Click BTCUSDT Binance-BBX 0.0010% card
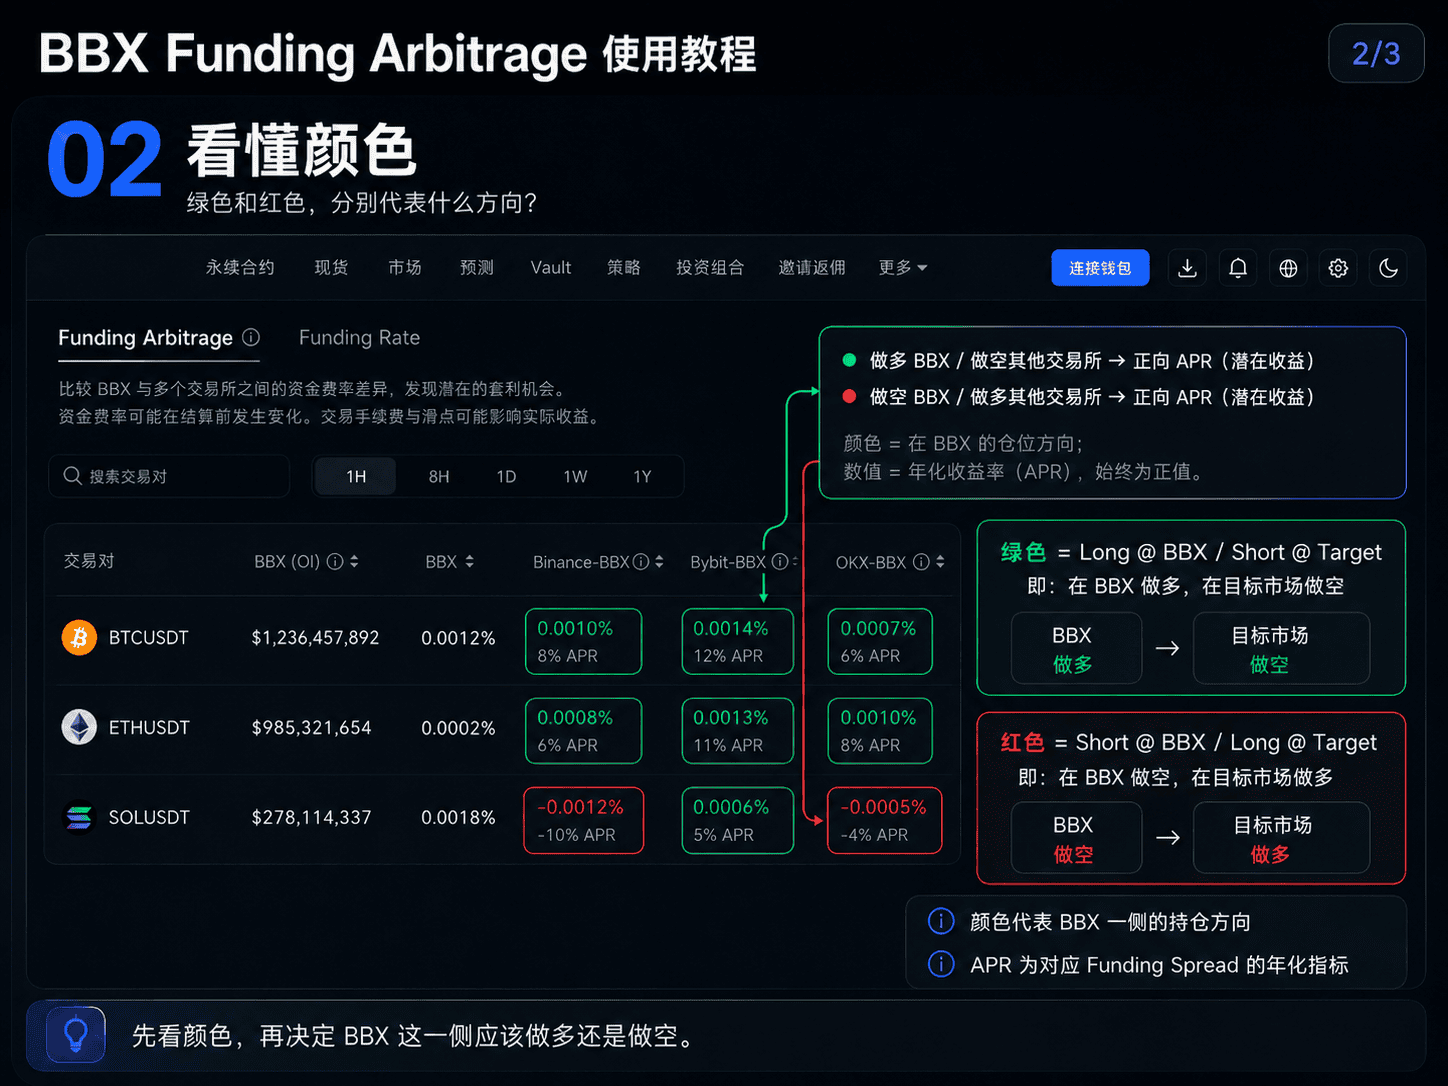The image size is (1448, 1086). click(x=583, y=641)
